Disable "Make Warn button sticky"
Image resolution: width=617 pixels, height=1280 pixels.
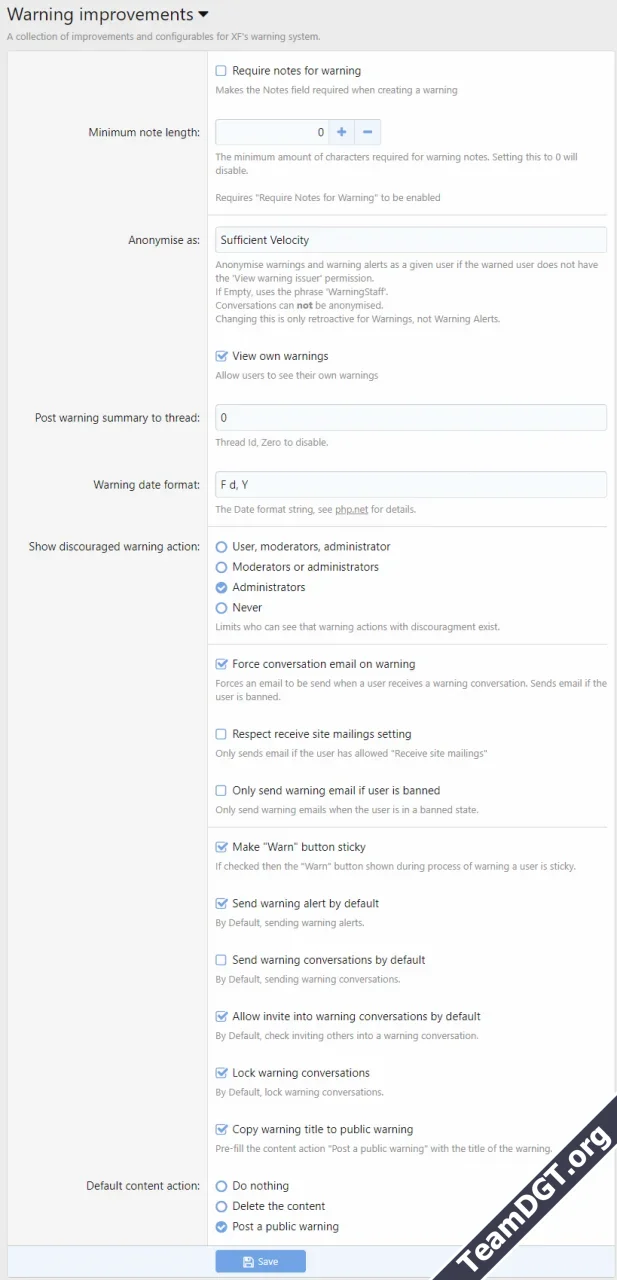(x=222, y=846)
